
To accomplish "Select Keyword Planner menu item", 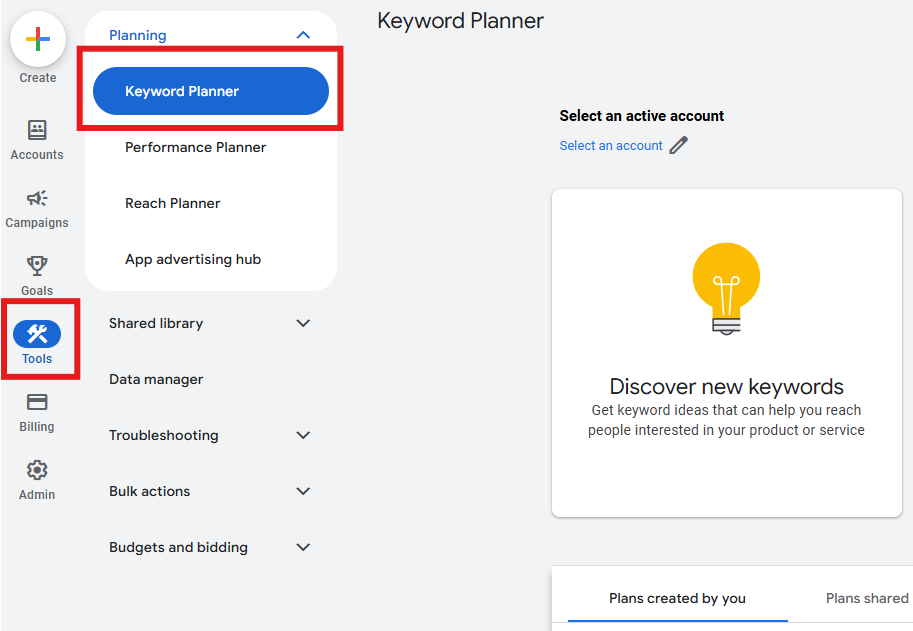I will (211, 91).
